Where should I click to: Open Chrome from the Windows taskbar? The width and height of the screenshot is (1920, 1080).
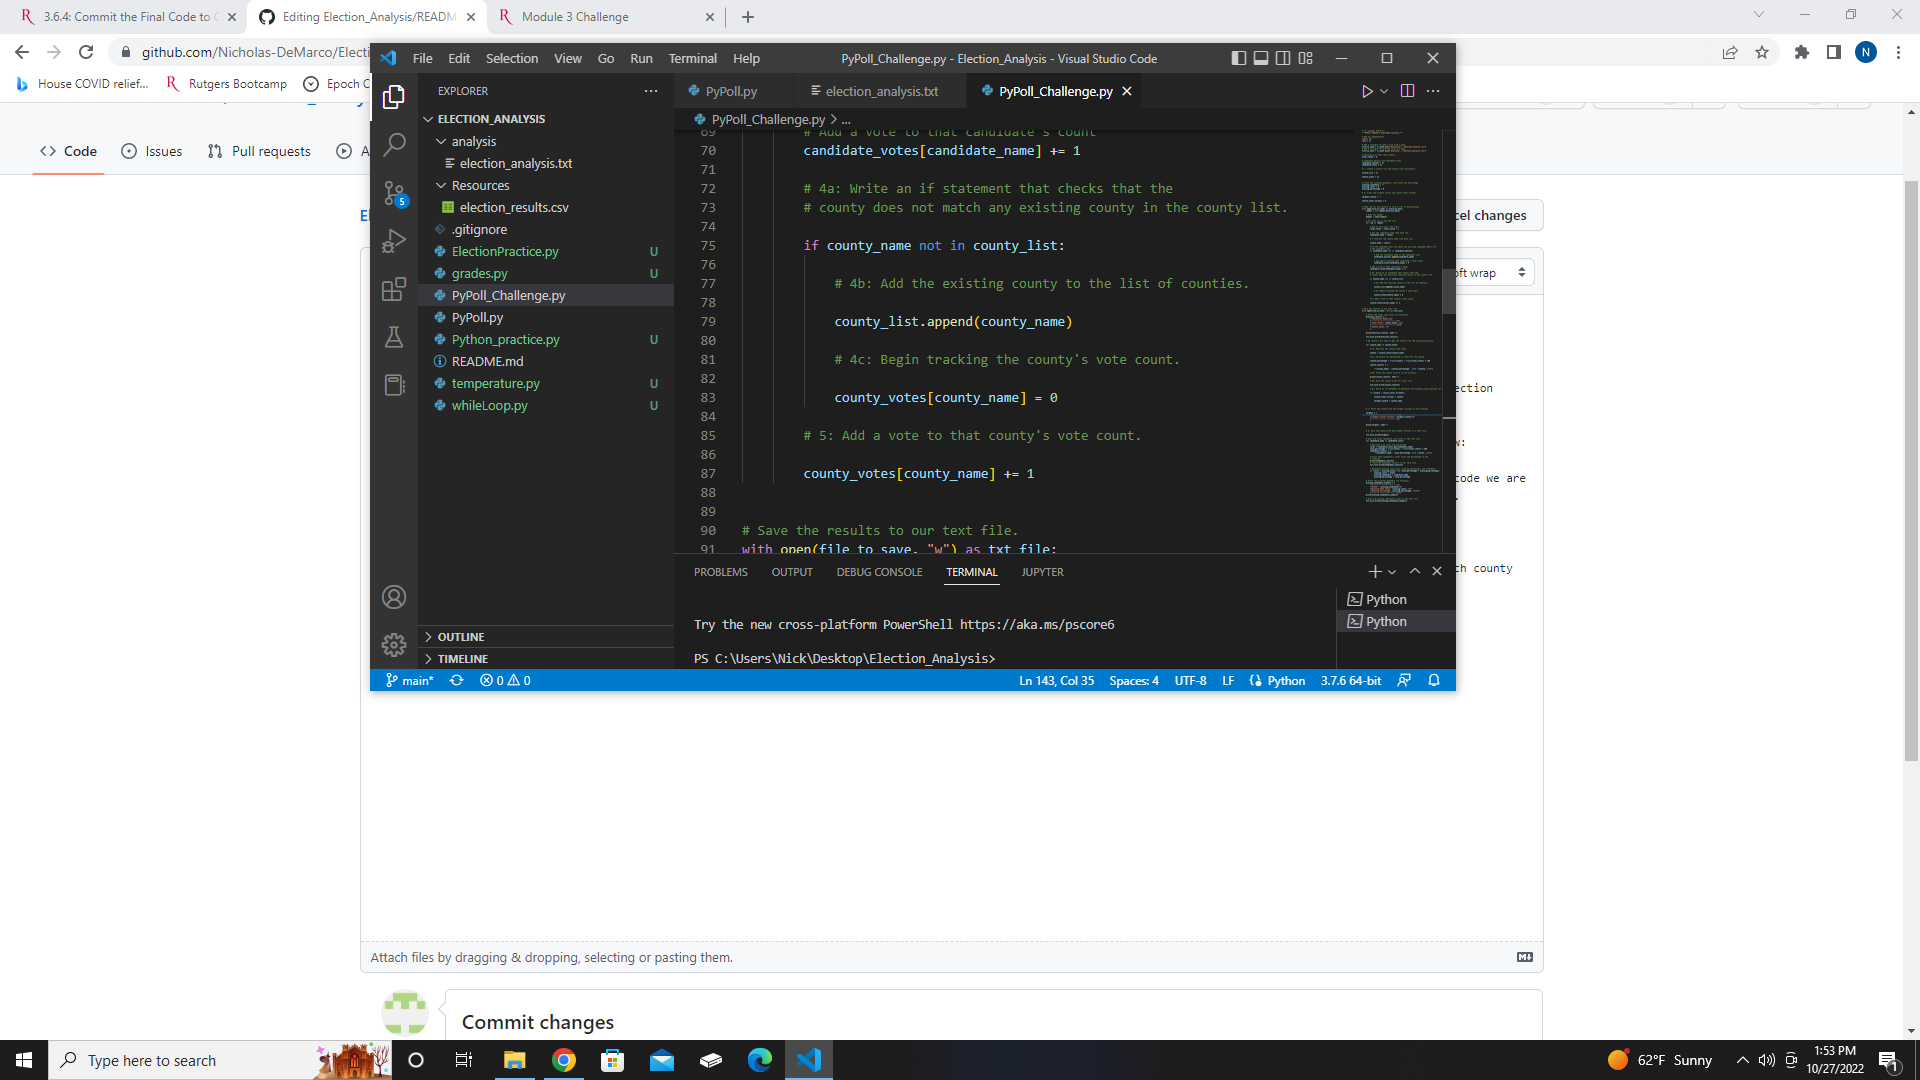click(x=564, y=1060)
